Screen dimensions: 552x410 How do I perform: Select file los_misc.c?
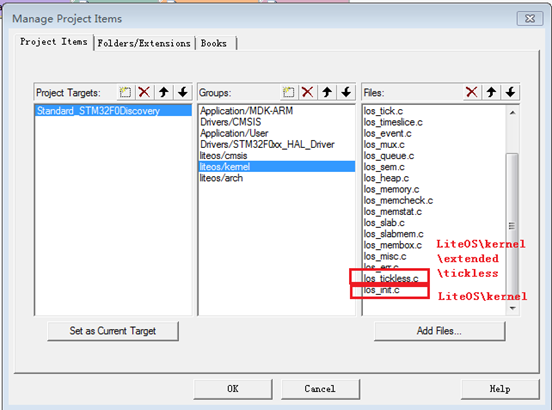[385, 256]
